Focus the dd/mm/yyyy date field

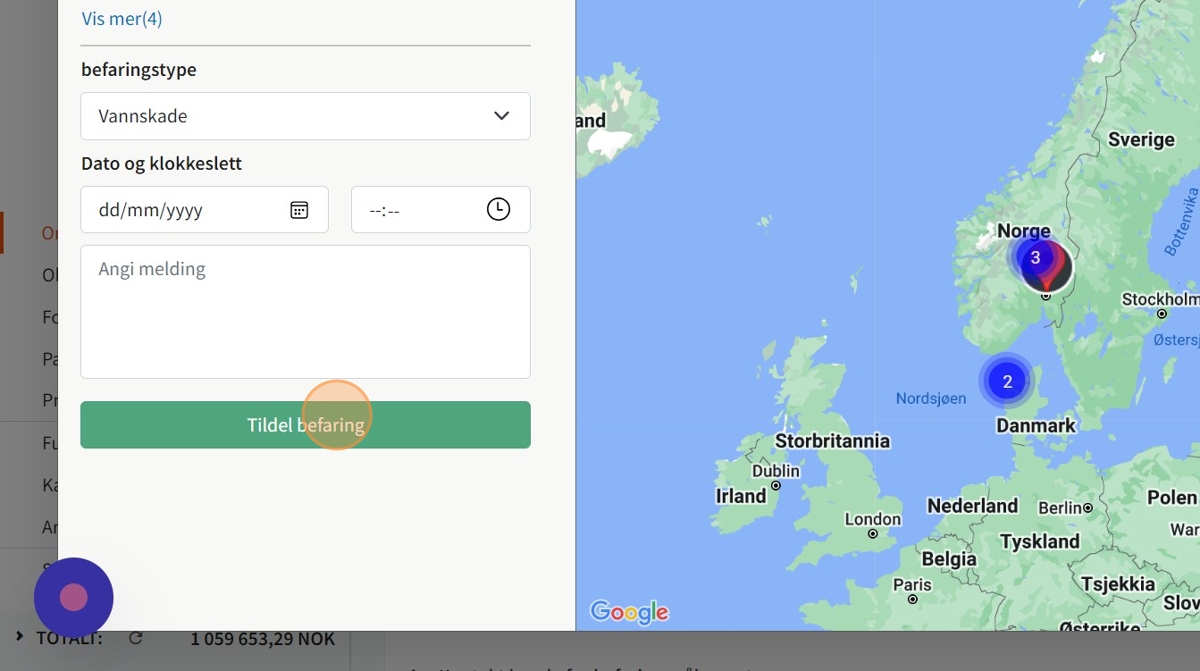tap(204, 210)
